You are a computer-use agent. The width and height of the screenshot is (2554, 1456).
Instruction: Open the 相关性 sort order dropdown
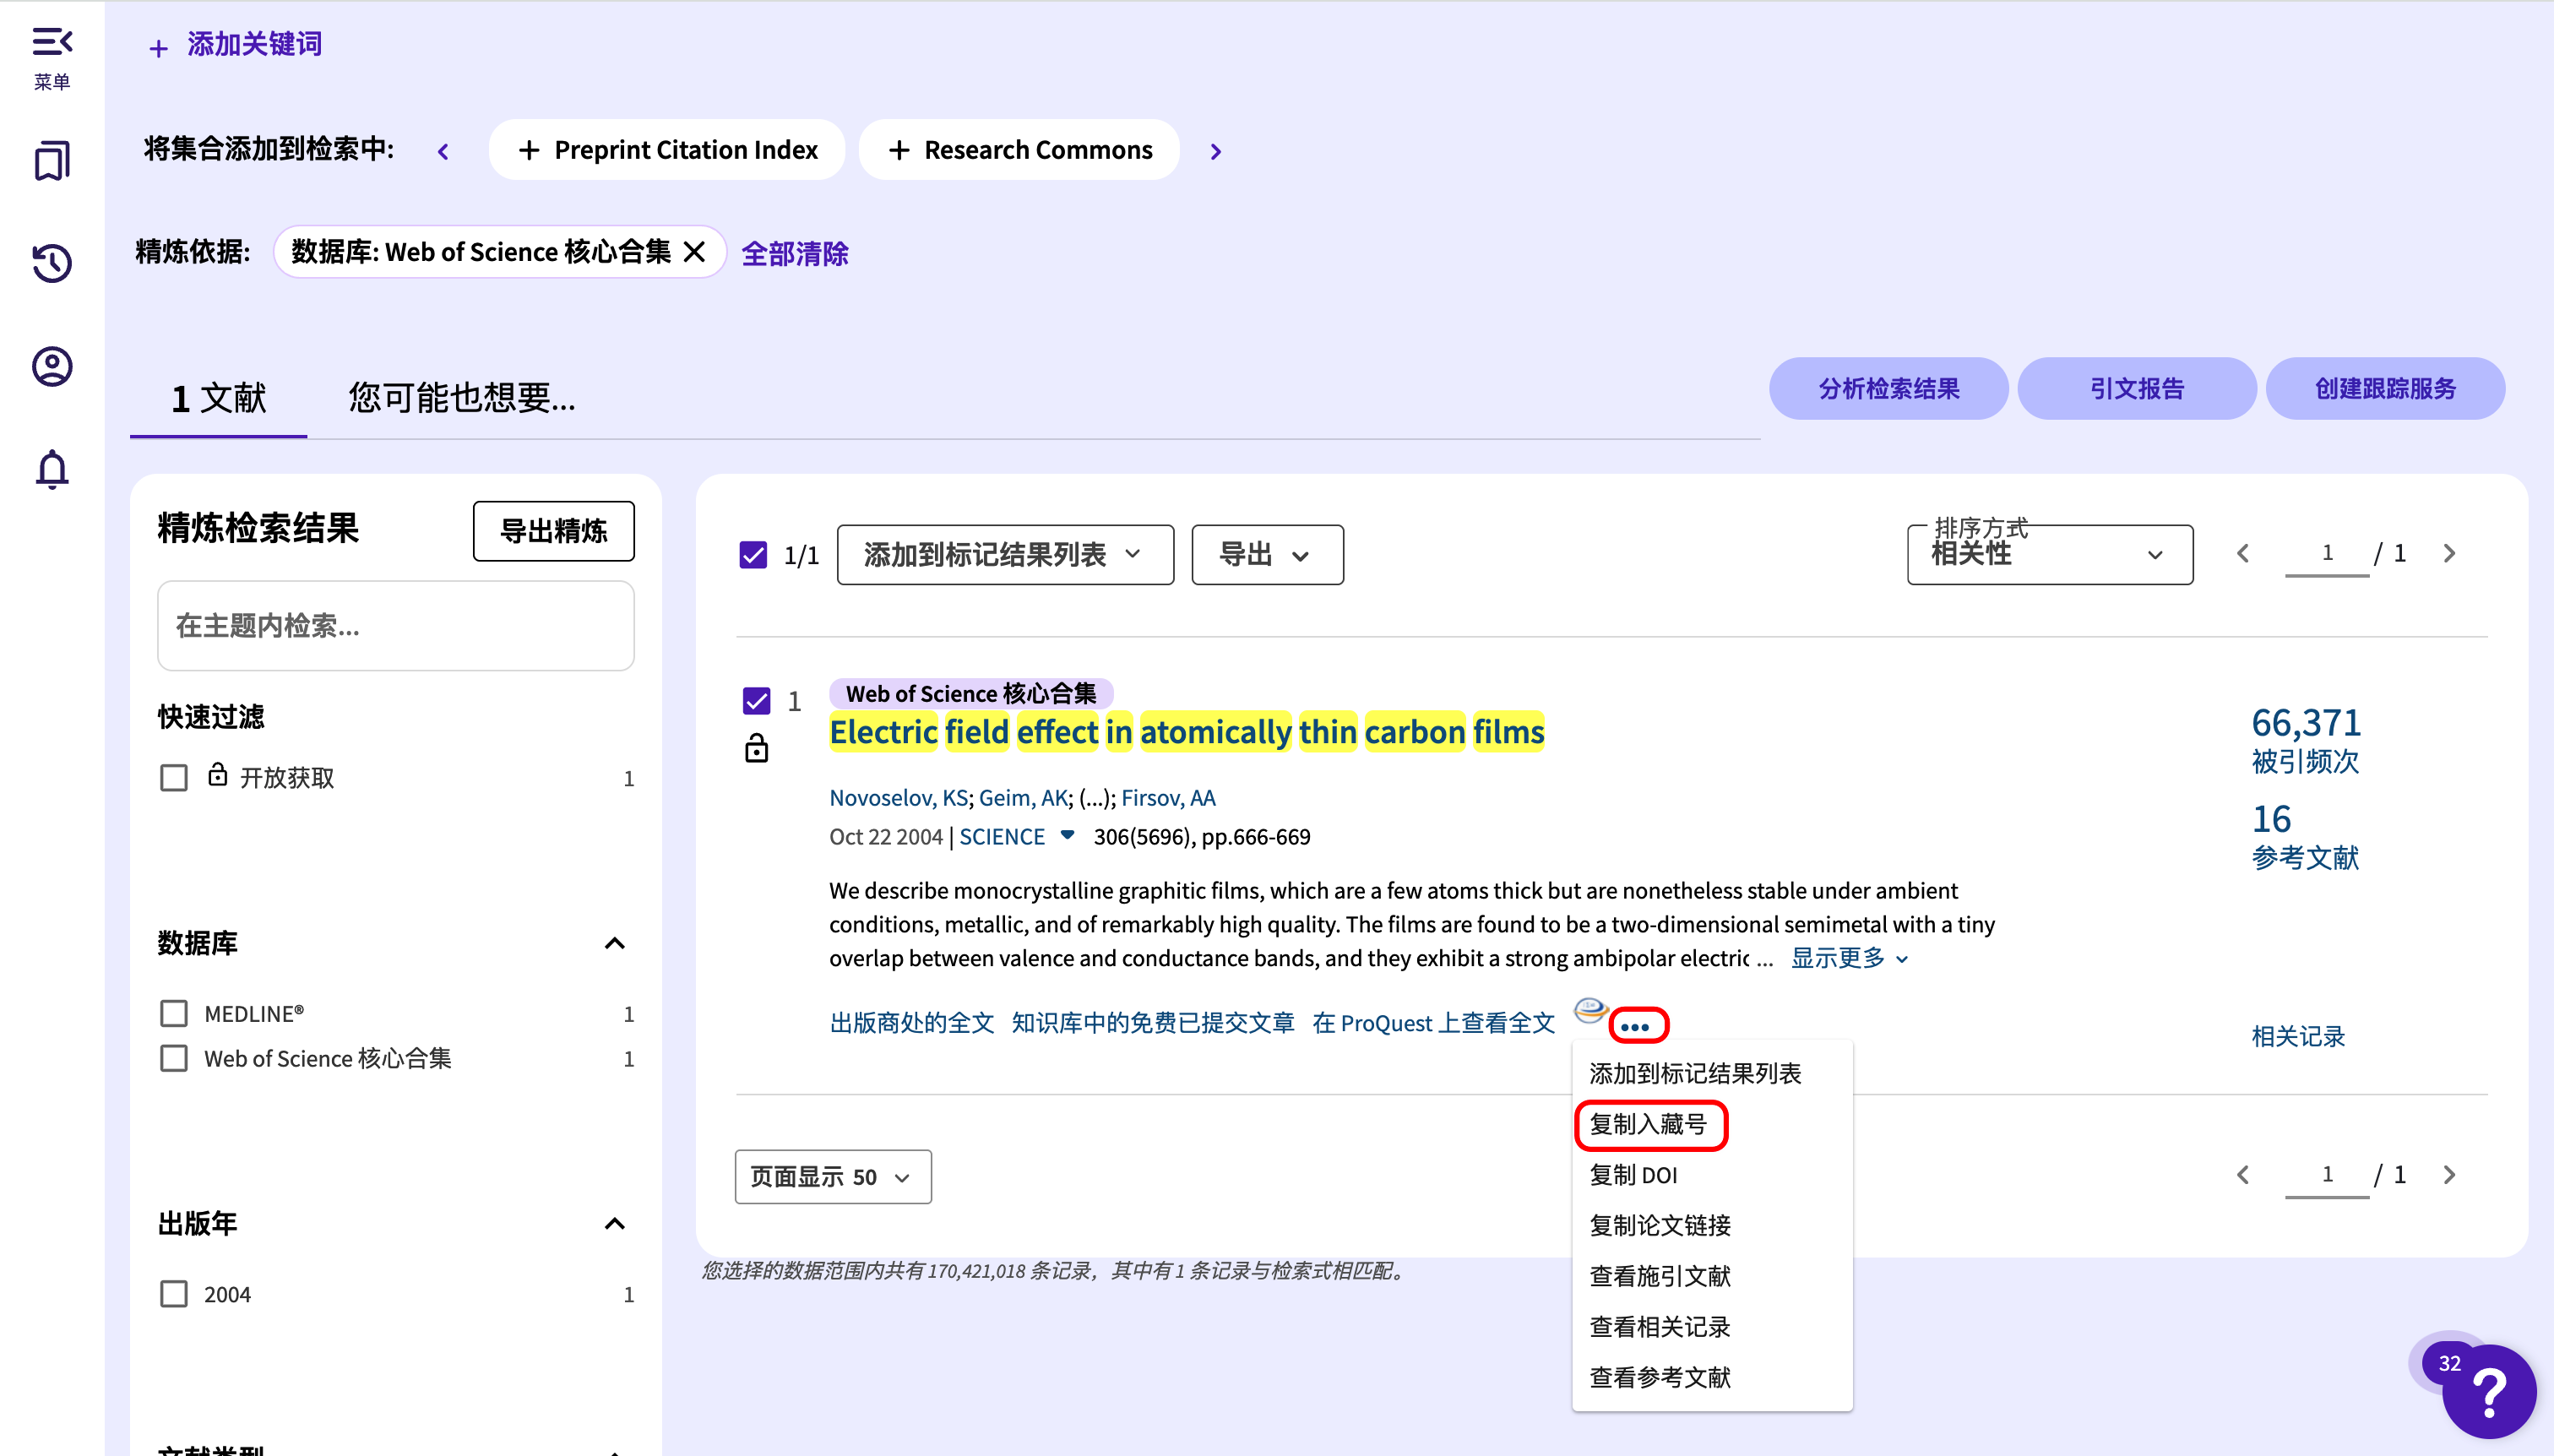coord(2048,555)
